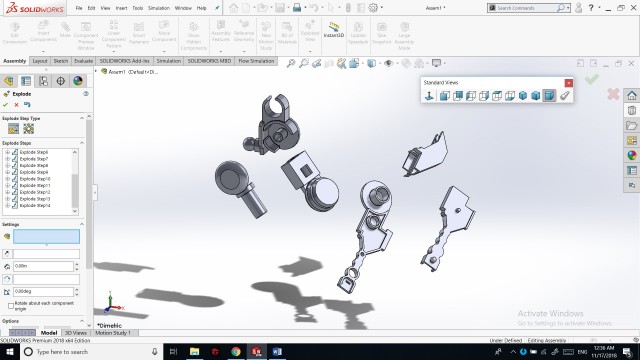
Task: Open SOLIDWORKS Resources home task pane
Action: pos(632,96)
